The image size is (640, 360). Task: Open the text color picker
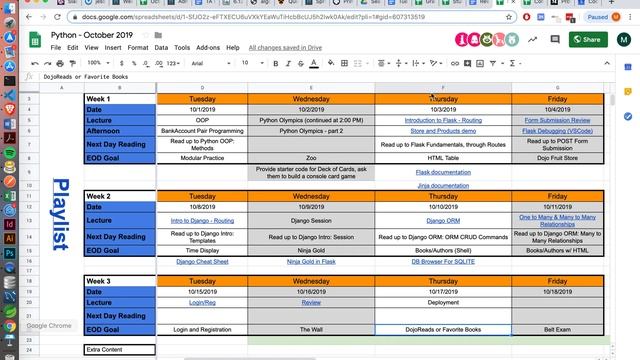point(313,63)
